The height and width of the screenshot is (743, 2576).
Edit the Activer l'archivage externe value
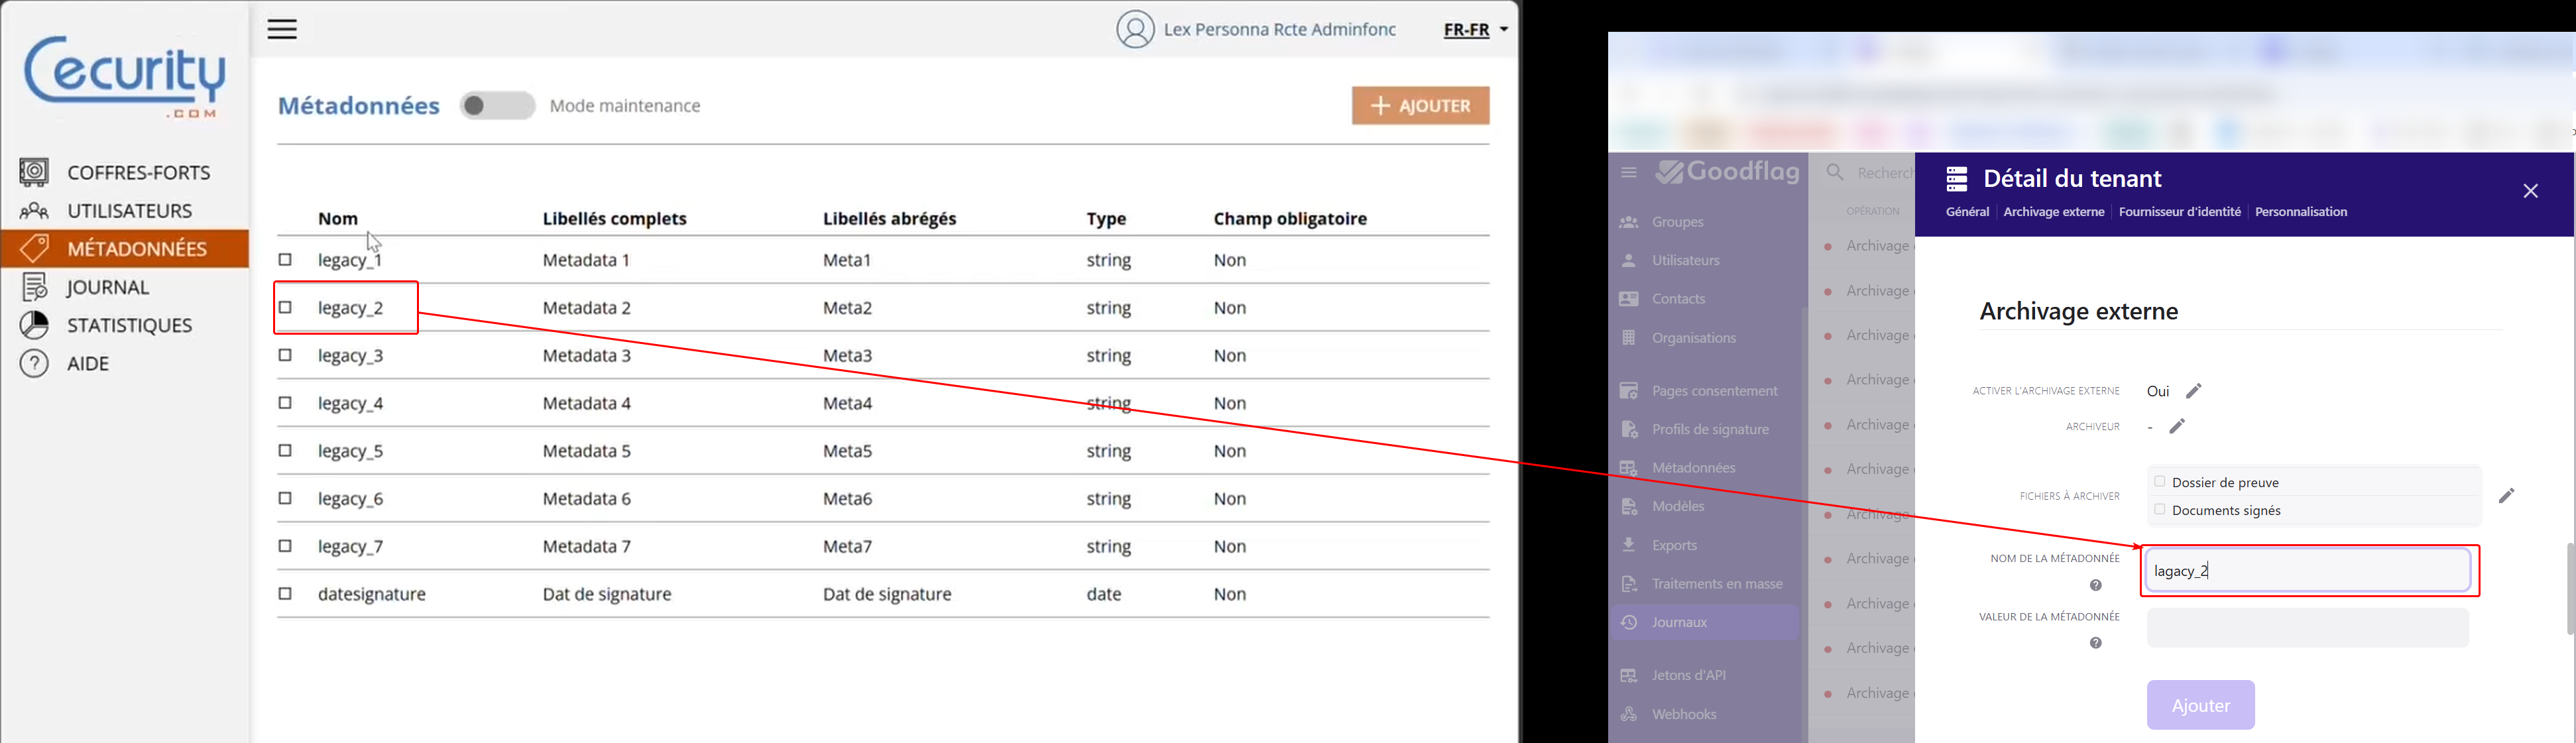point(2193,391)
